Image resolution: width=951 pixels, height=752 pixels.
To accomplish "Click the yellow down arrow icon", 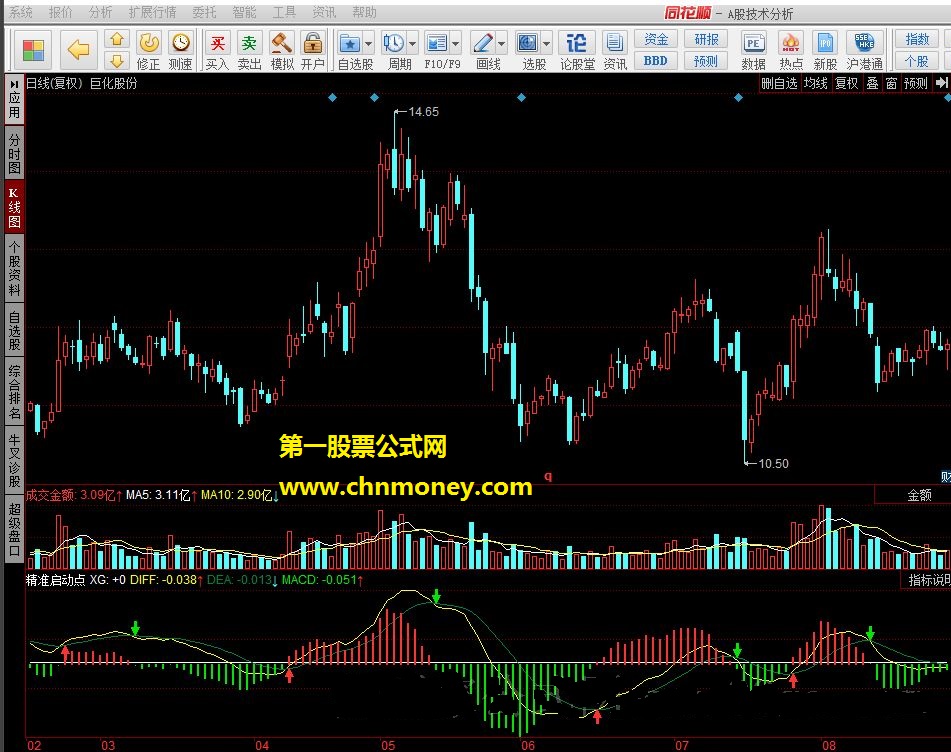I will pos(117,60).
